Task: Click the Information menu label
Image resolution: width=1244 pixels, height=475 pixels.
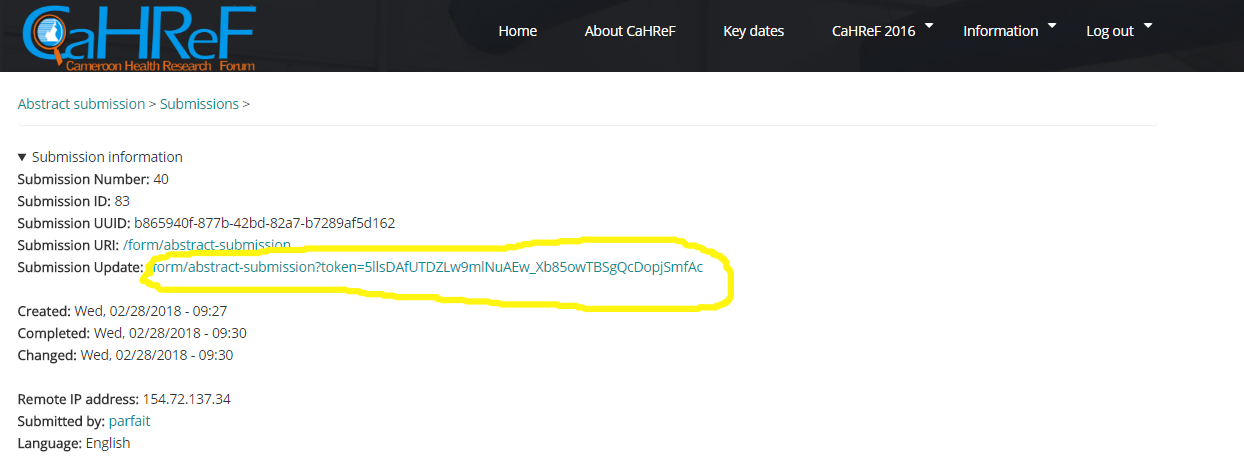Action: 1000,31
